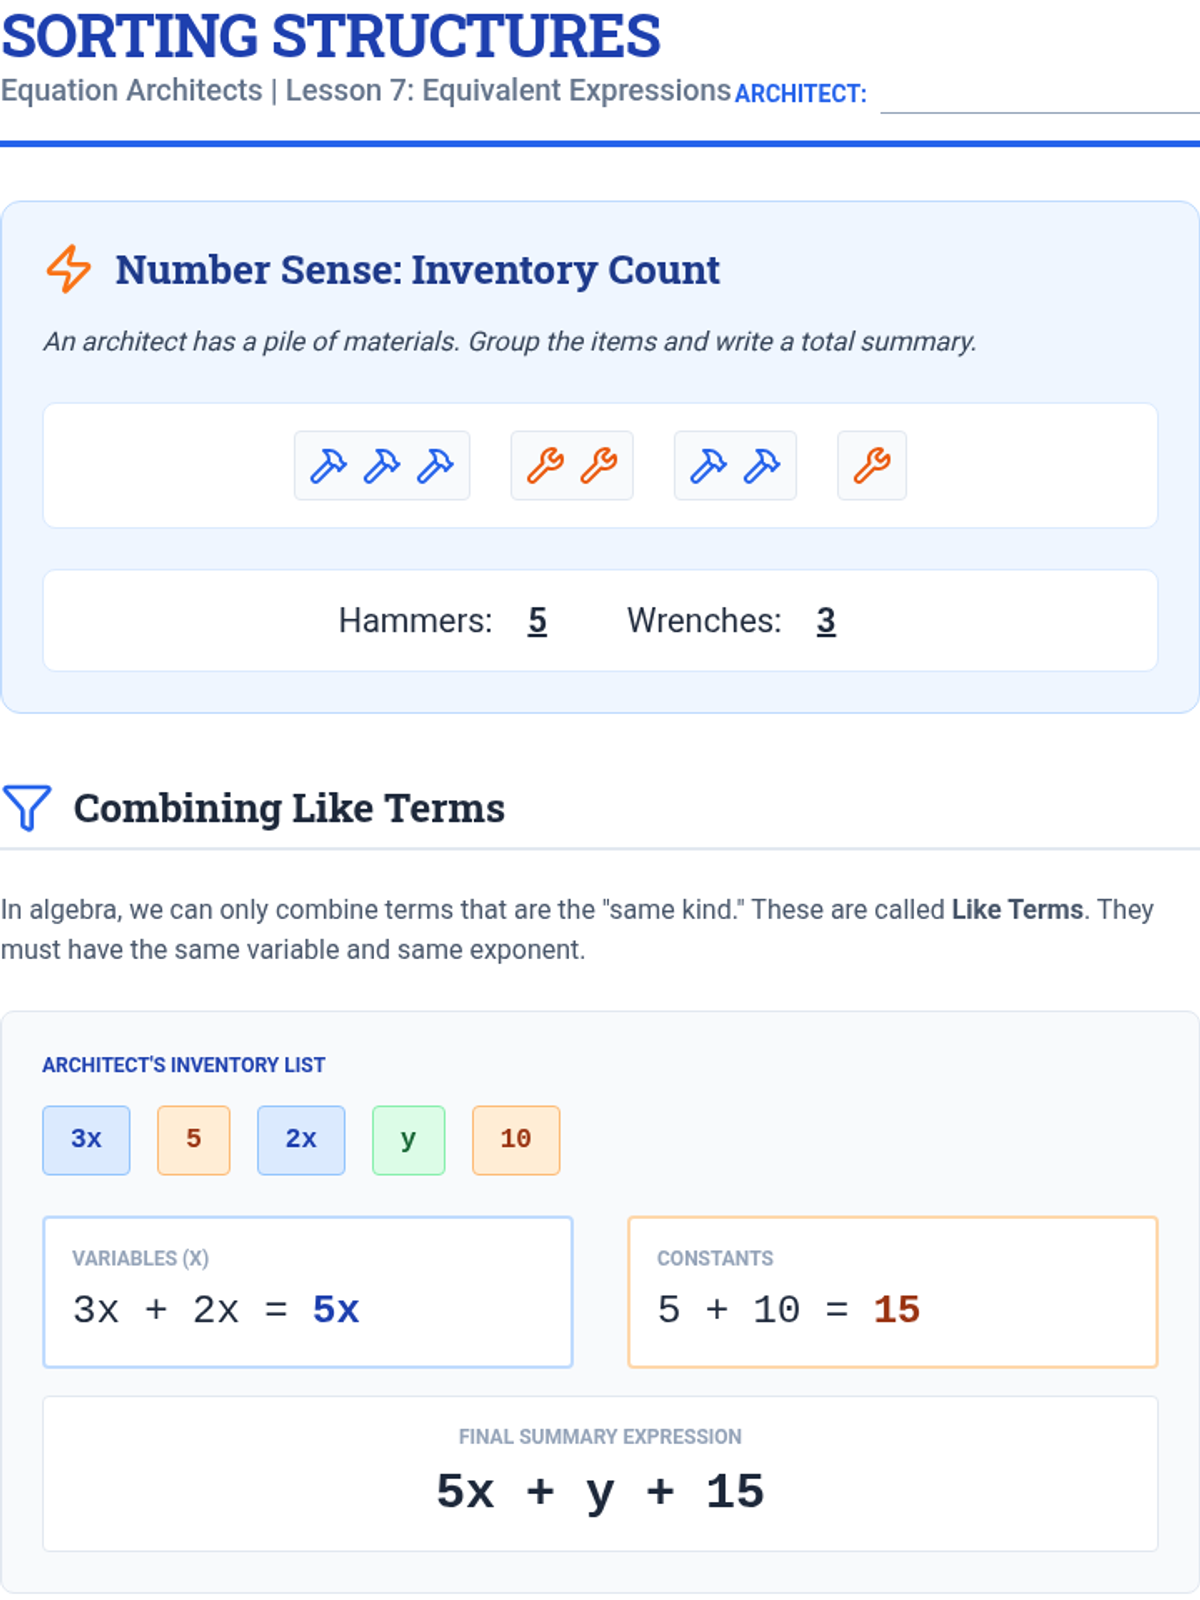Click the final summary expression 5x + y + 15

[600, 1491]
